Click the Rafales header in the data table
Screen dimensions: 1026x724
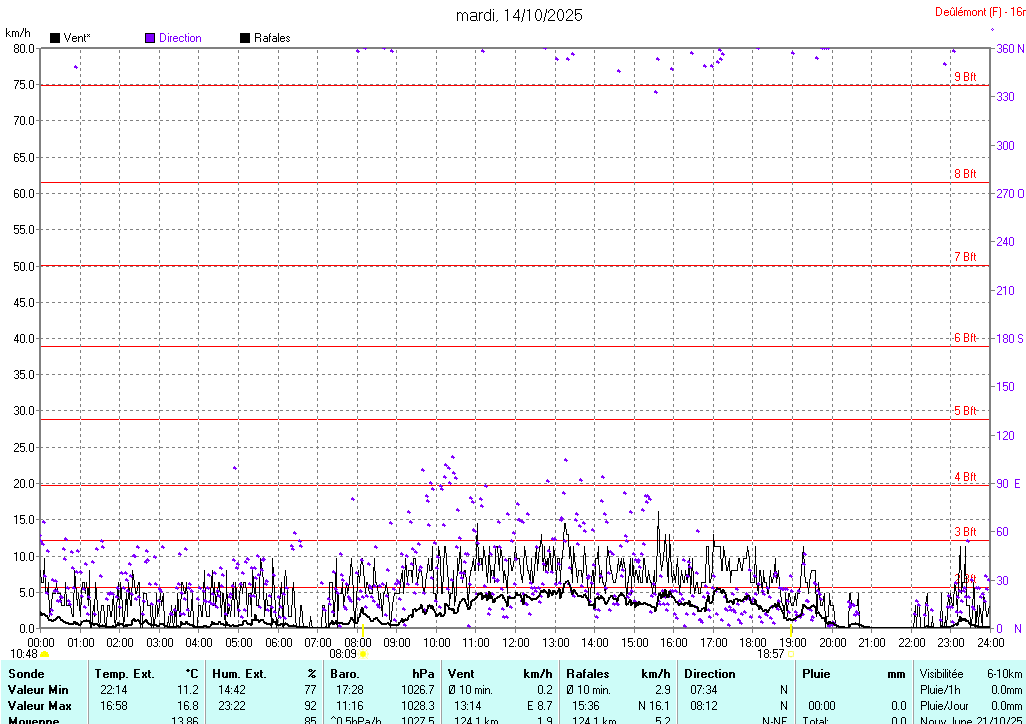(x=588, y=674)
